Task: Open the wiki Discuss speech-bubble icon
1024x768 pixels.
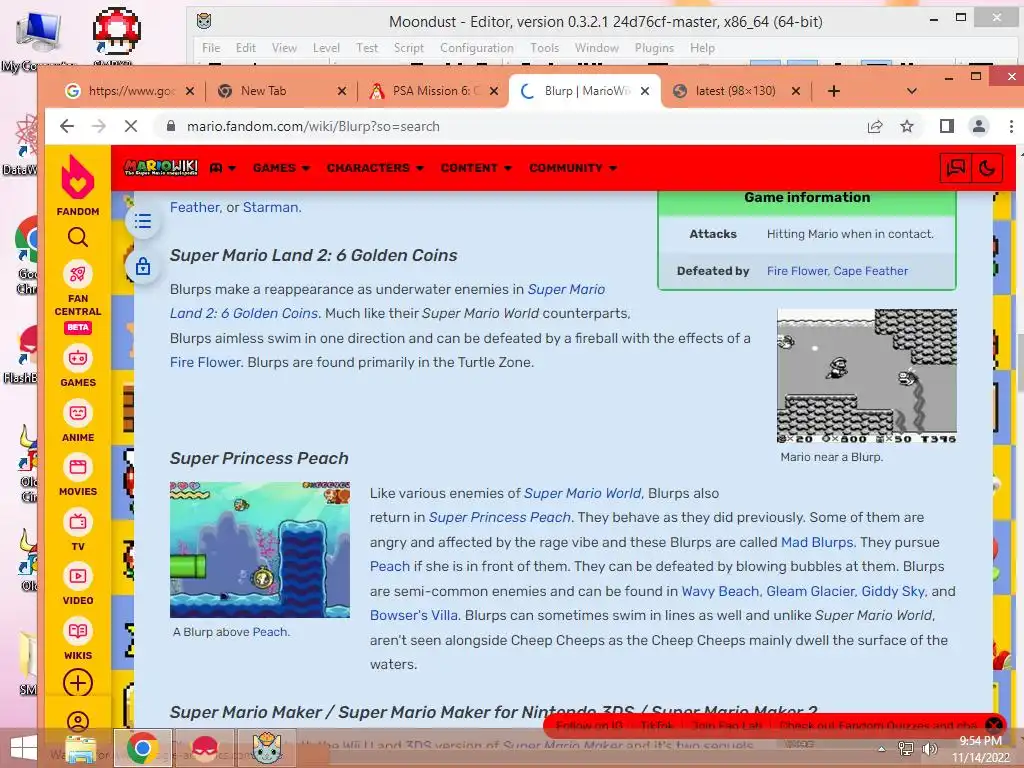Action: (955, 168)
